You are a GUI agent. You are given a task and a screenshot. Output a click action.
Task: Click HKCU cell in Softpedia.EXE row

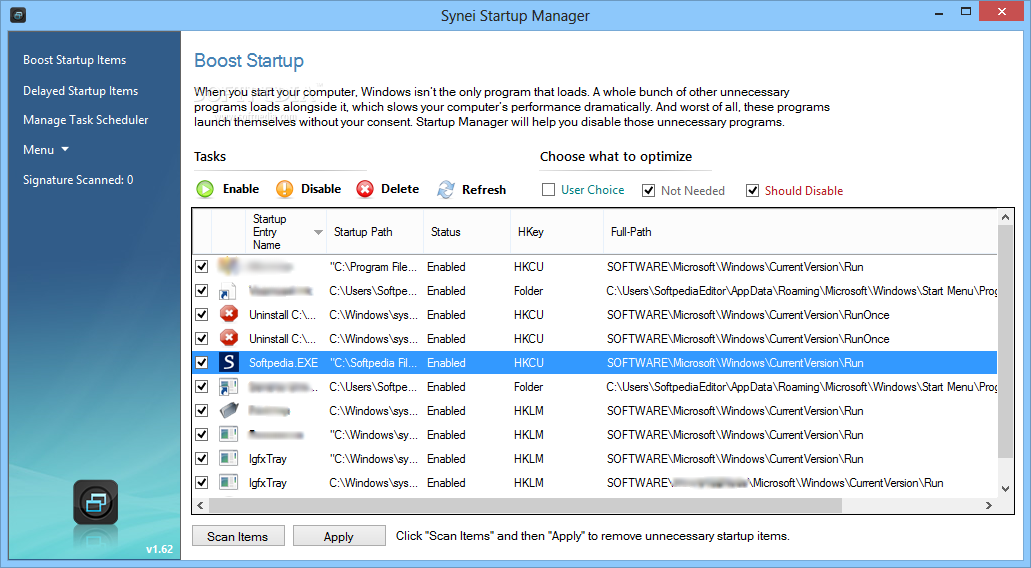pyautogui.click(x=529, y=363)
